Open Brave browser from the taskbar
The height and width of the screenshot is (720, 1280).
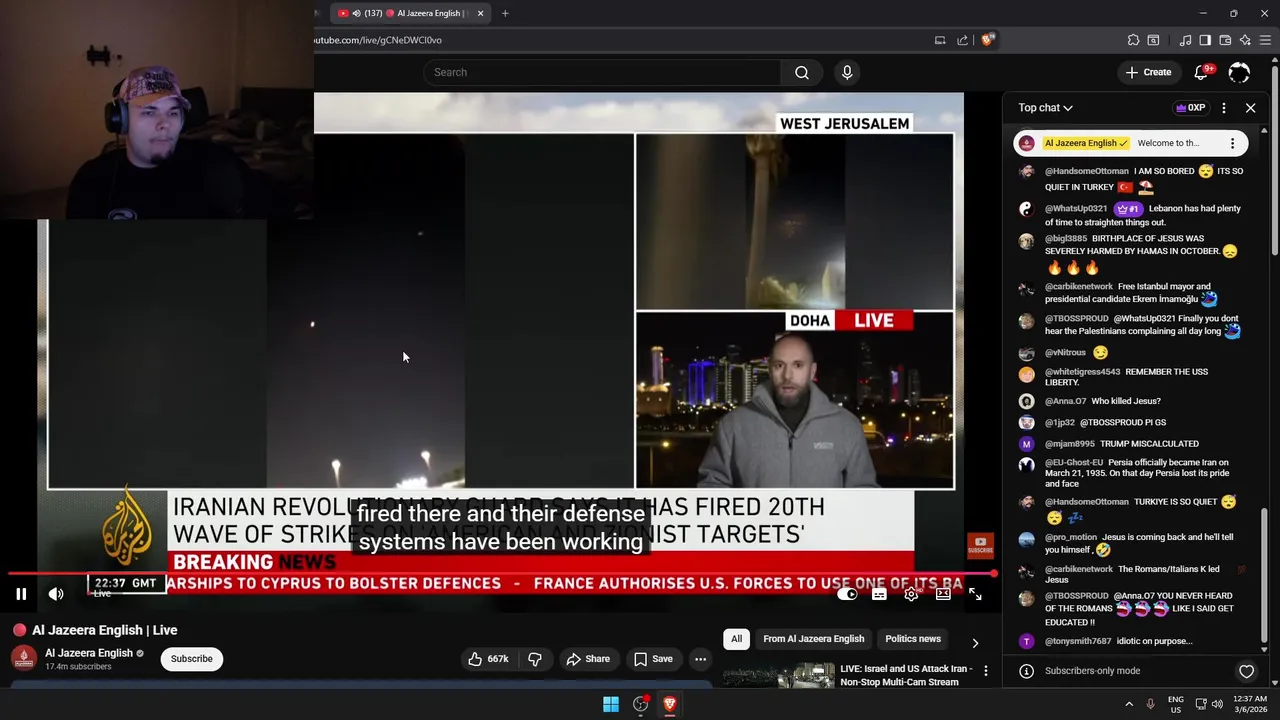670,704
